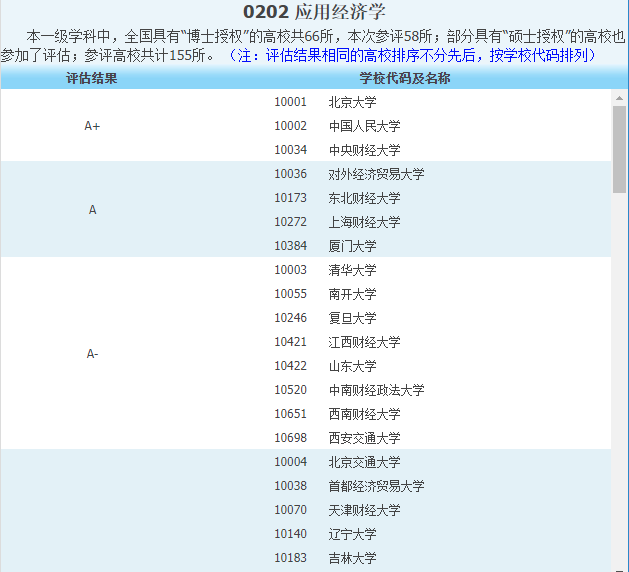Image resolution: width=629 pixels, height=572 pixels.
Task: Click school code 10183
Action: pyautogui.click(x=290, y=558)
